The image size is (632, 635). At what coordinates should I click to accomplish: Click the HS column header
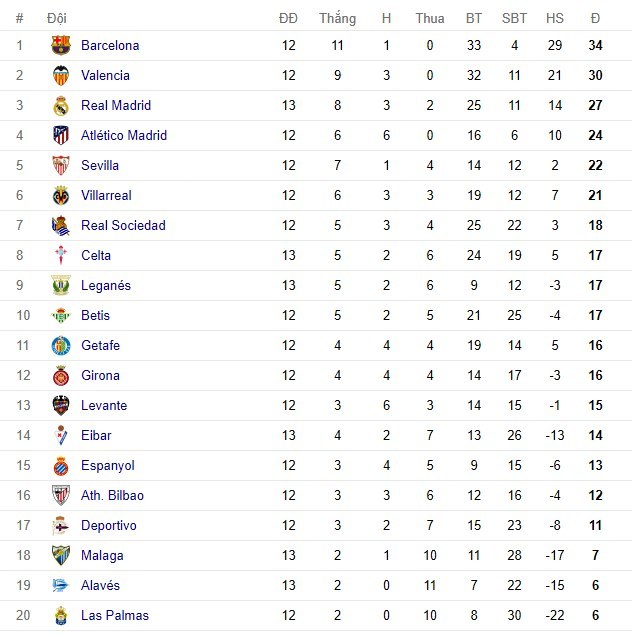554,18
